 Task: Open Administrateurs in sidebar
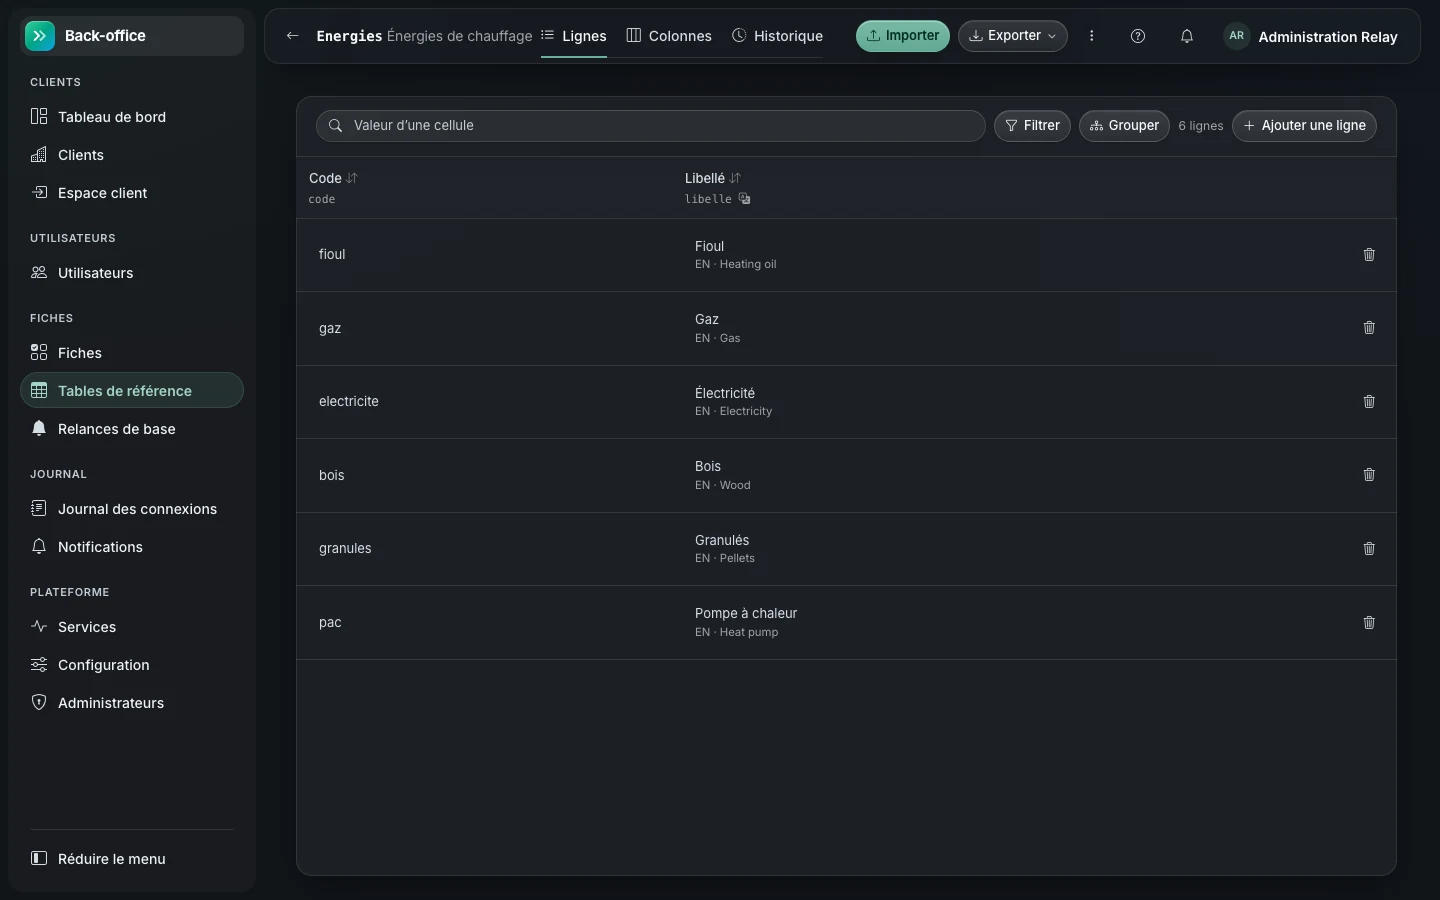click(132, 703)
